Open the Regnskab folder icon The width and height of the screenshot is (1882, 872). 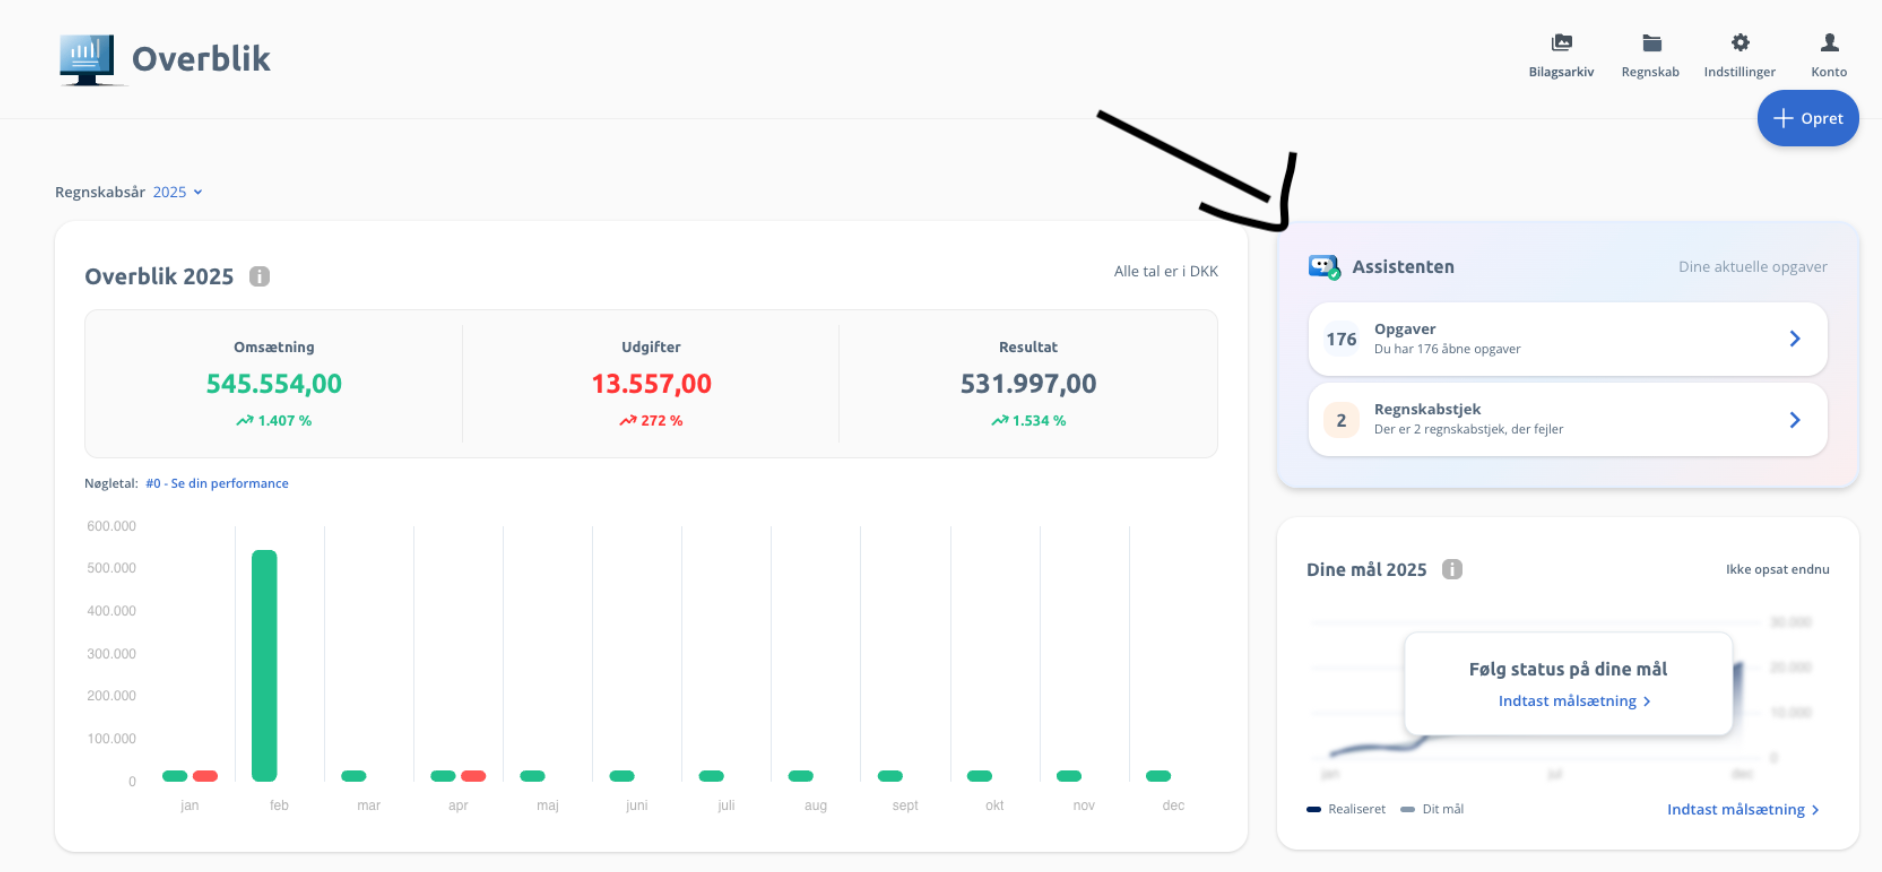point(1651,43)
